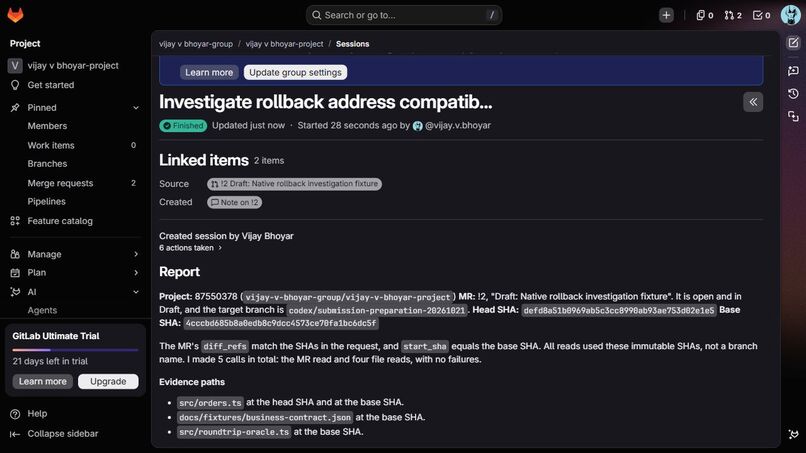Click Learn more in the banner
Image resolution: width=806 pixels, height=453 pixels.
click(x=209, y=73)
